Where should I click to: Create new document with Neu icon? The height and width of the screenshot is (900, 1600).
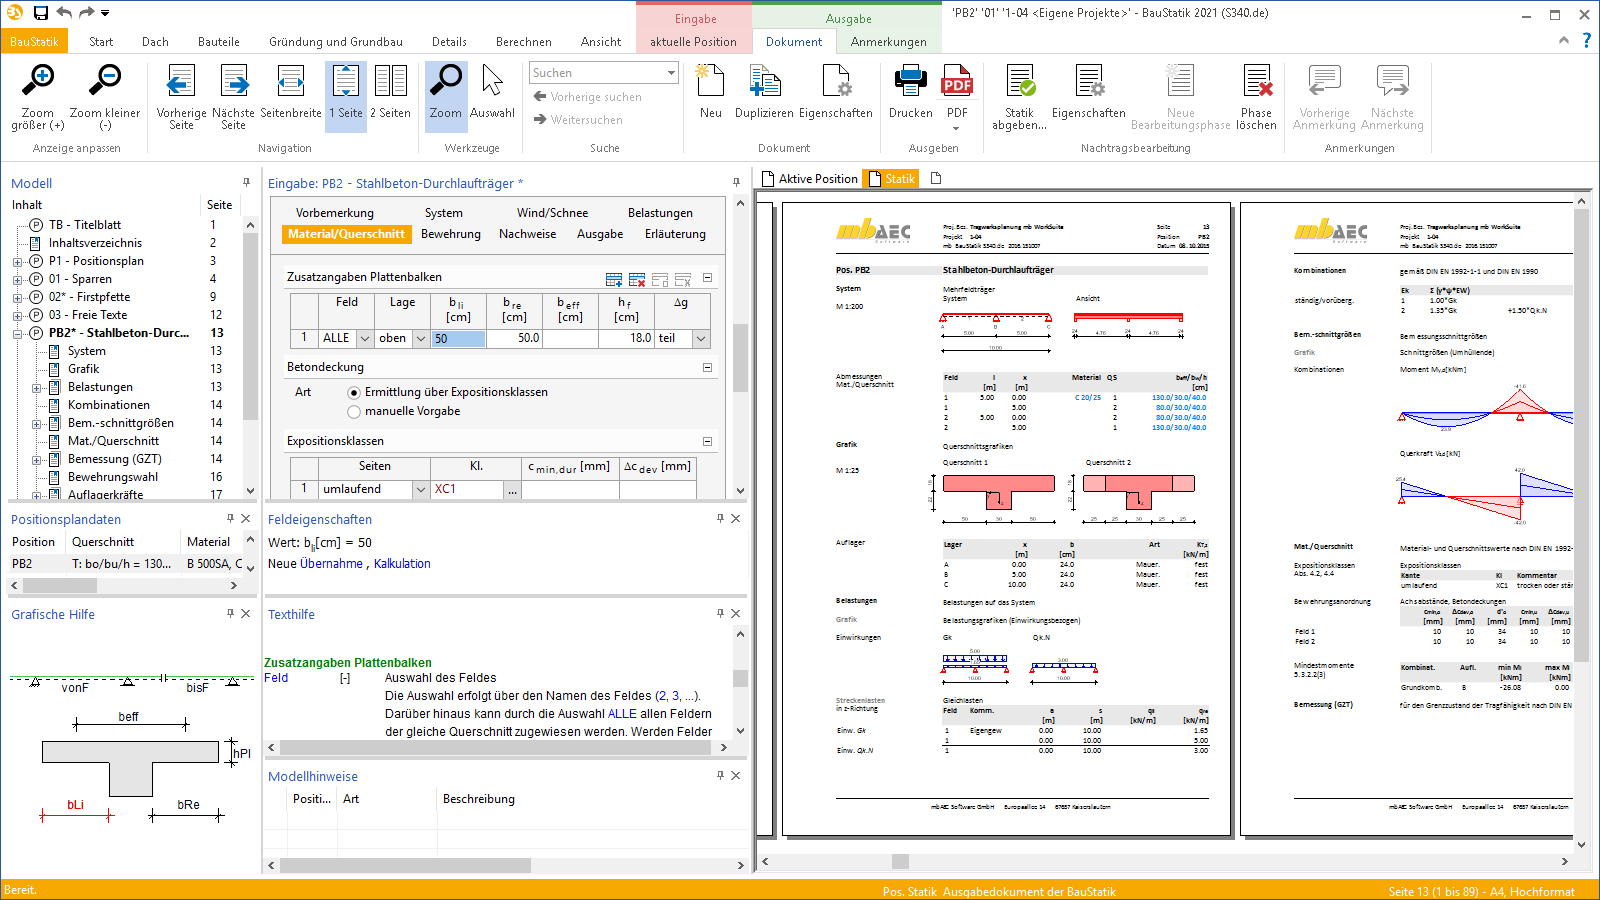point(710,82)
